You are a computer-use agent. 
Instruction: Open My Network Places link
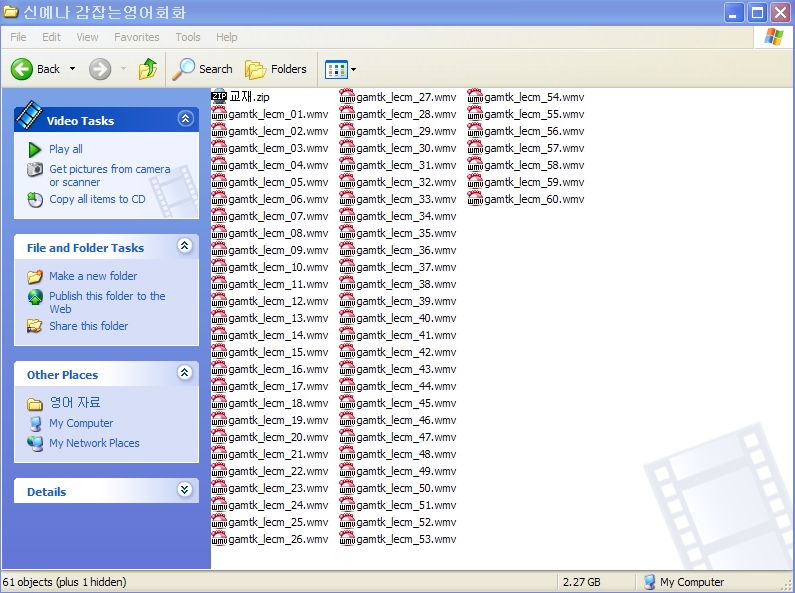pyautogui.click(x=94, y=443)
